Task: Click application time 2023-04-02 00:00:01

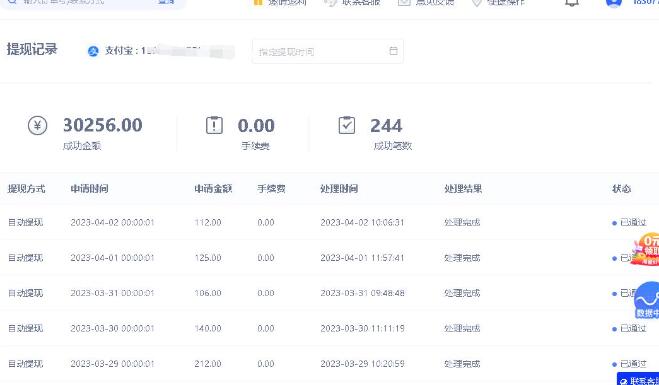Action: (x=112, y=222)
